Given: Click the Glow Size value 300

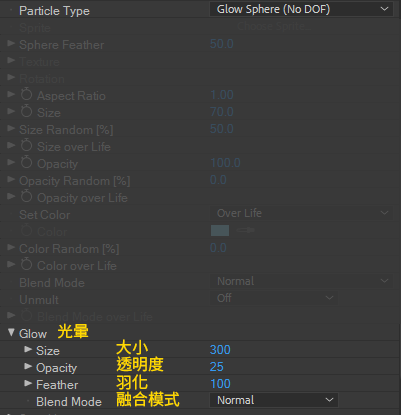Looking at the screenshot, I should tap(220, 350).
